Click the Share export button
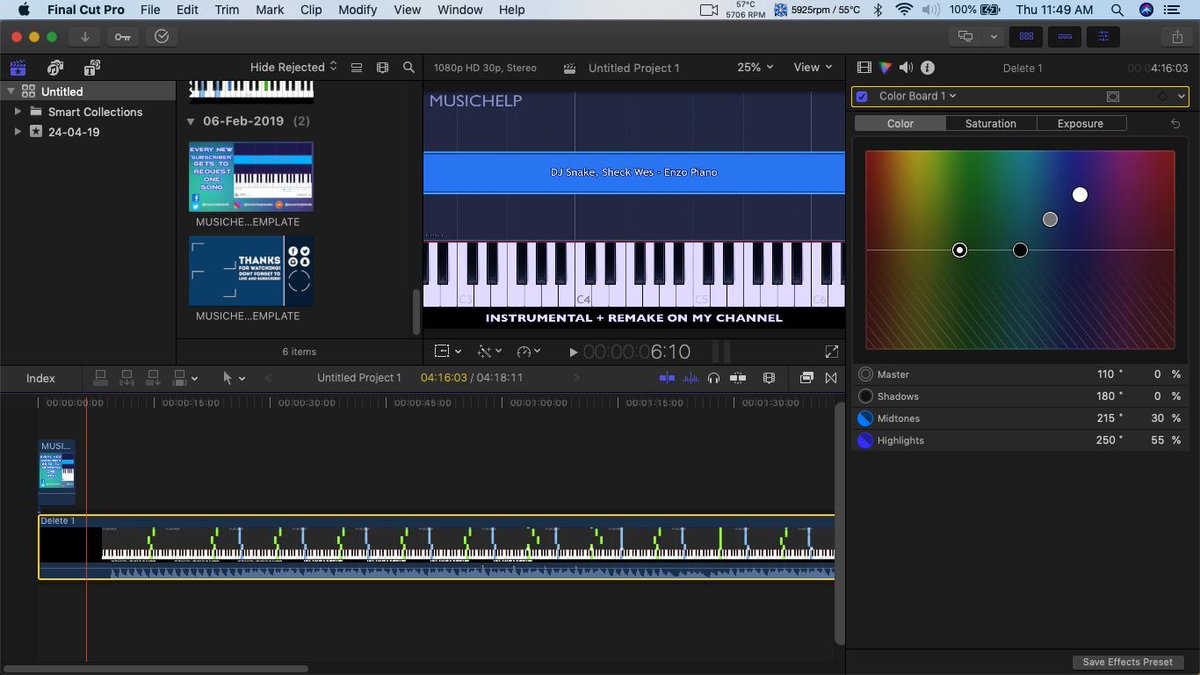Screen dimensions: 1200x675 click(1176, 37)
